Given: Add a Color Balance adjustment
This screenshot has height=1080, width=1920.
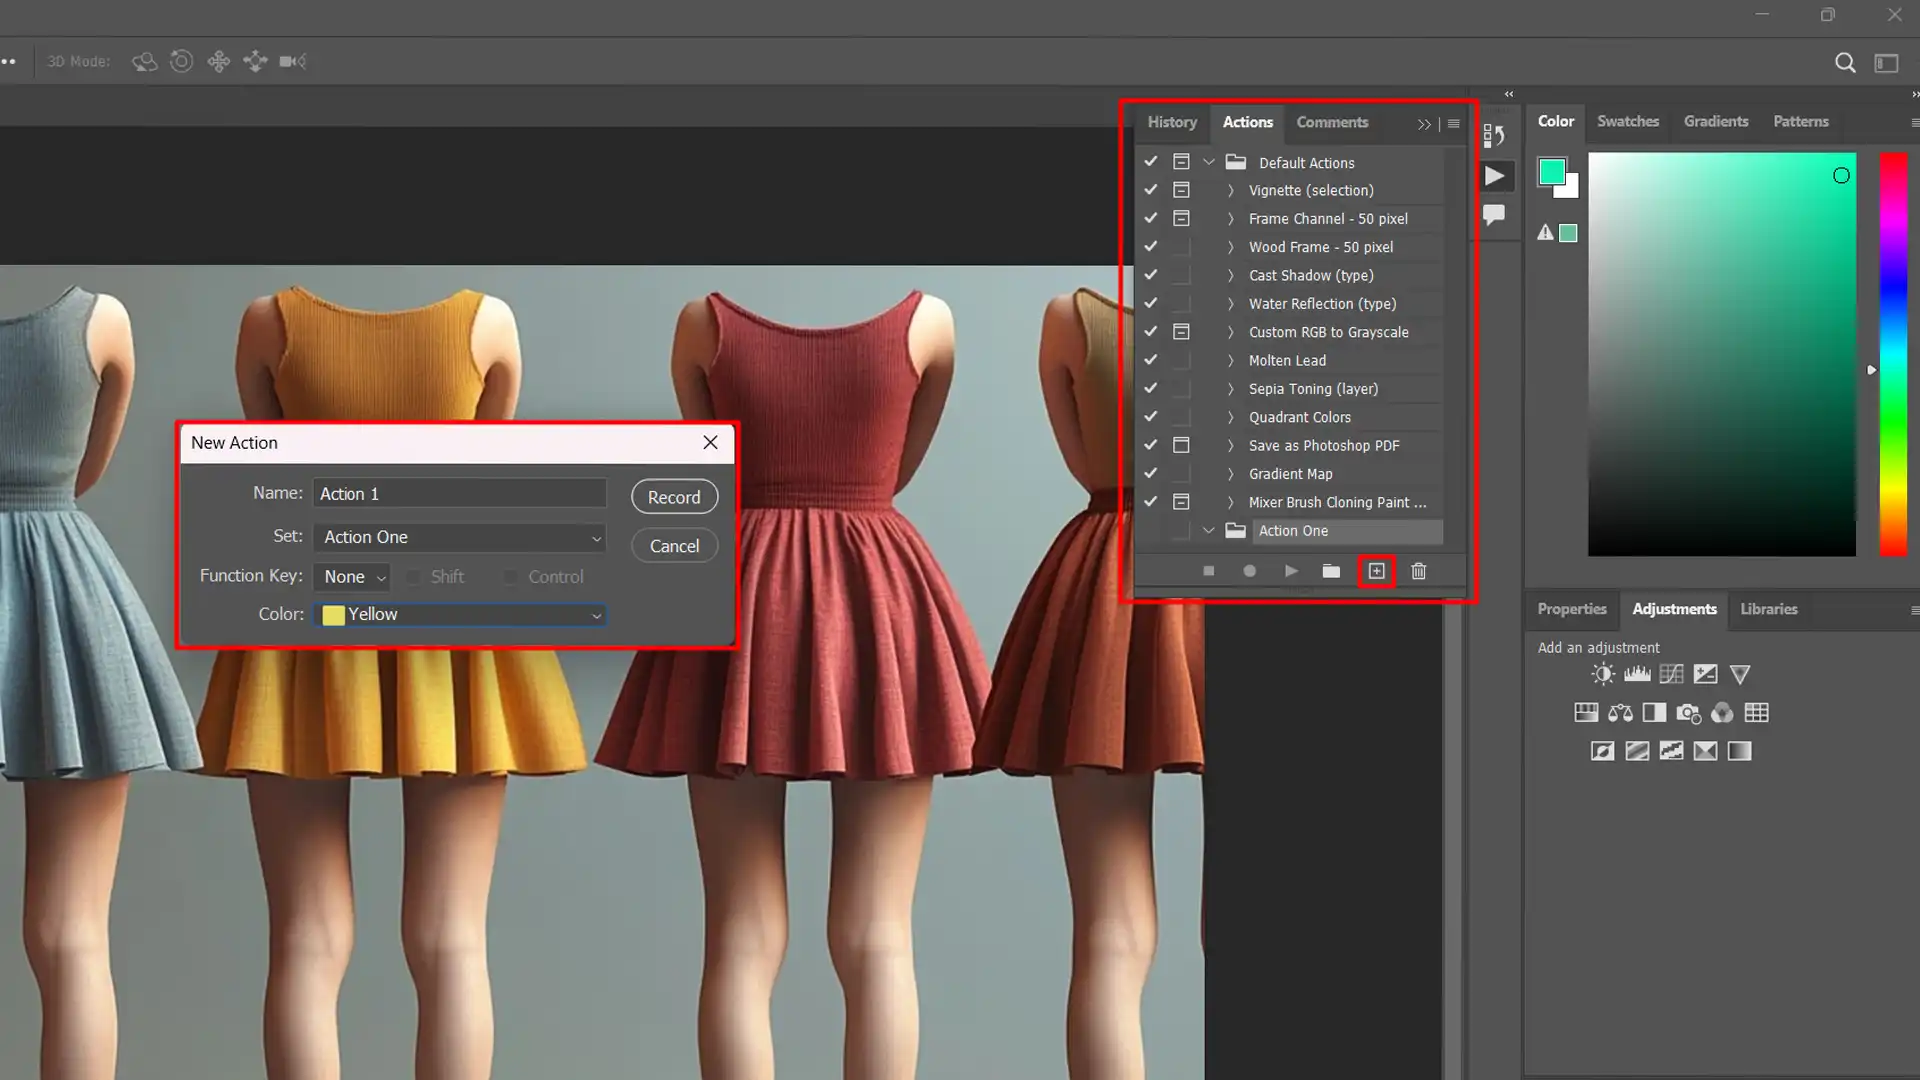Looking at the screenshot, I should [1620, 713].
